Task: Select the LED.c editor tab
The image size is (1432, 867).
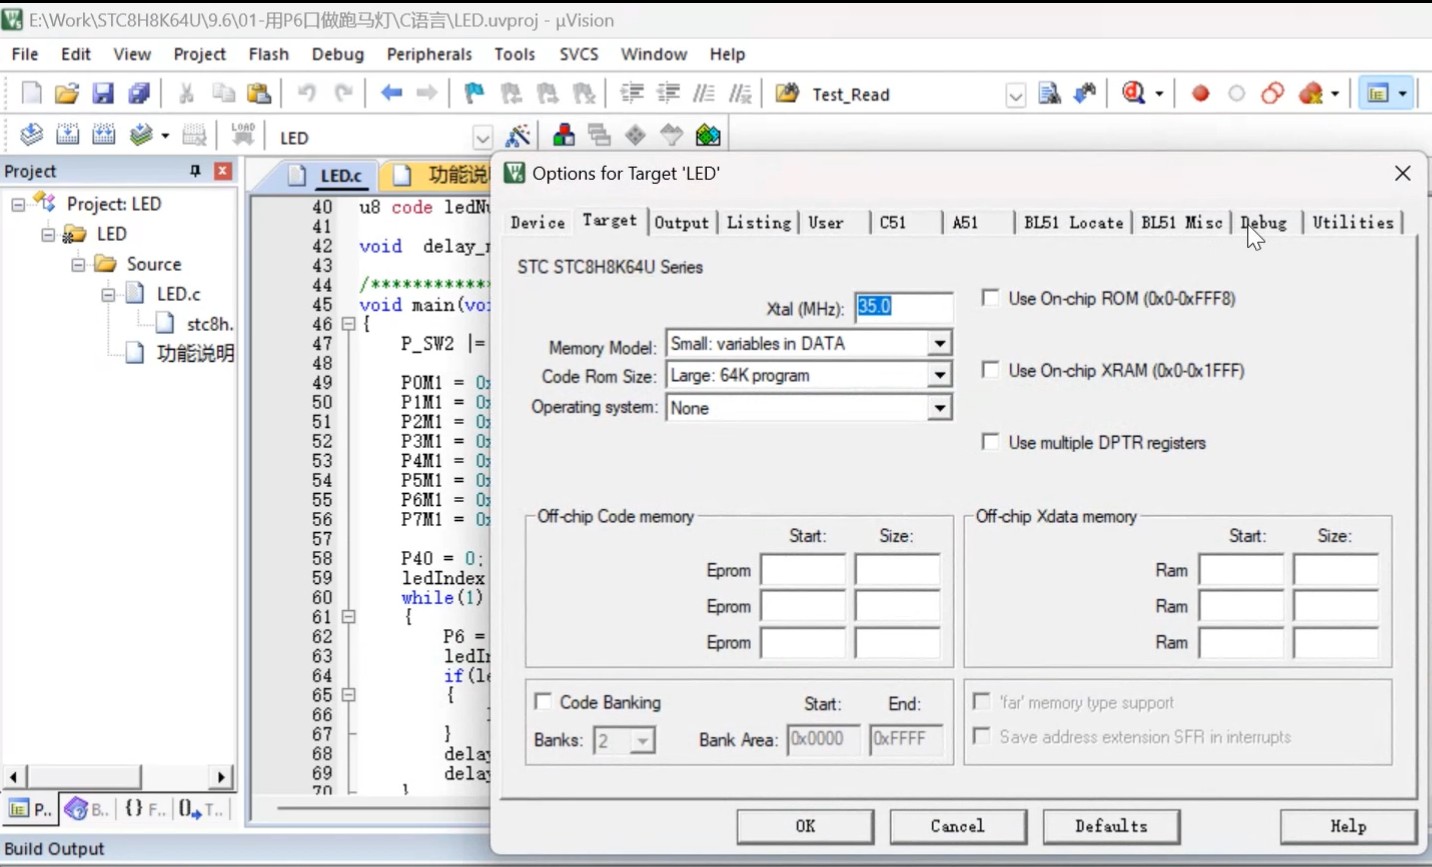Action: click(326, 176)
